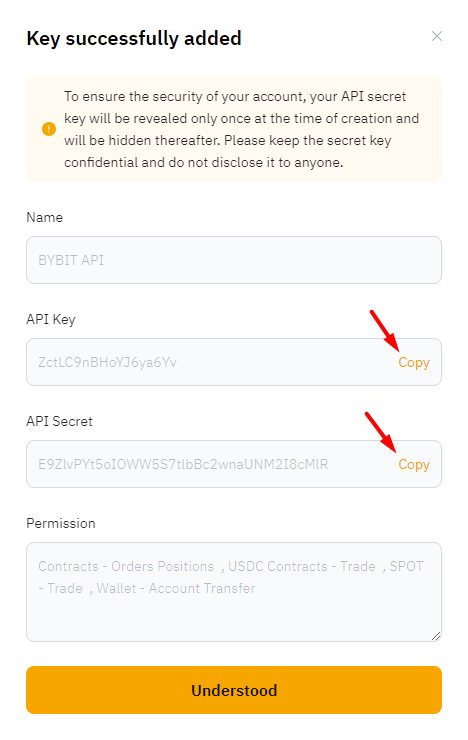Viewport: 468px width, 740px height.
Task: Click the API Key text ZctLC9nBHoYJ6ya6Yv
Action: point(108,362)
